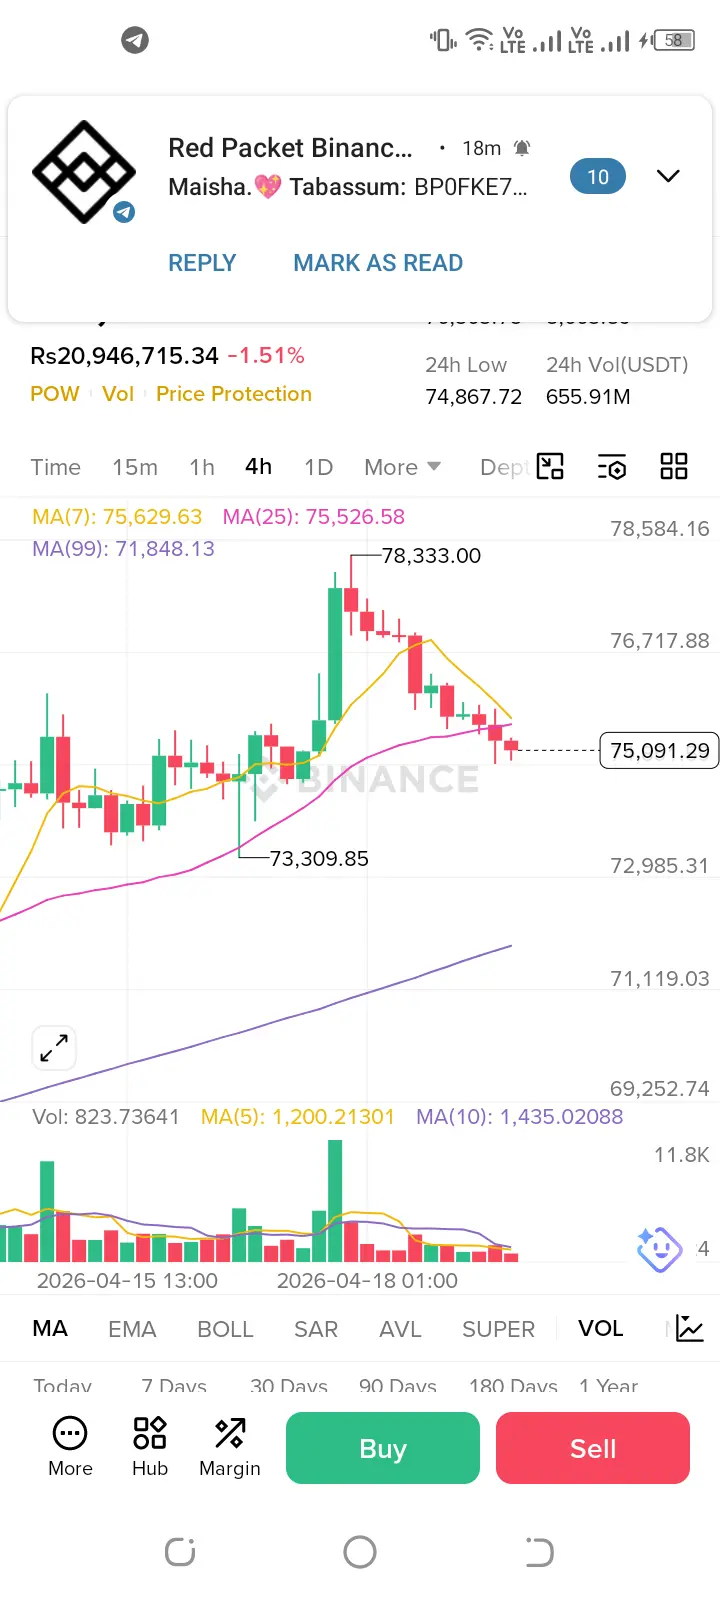Select the 1h chart interval
Image resolution: width=720 pixels, height=1600 pixels.
[202, 467]
